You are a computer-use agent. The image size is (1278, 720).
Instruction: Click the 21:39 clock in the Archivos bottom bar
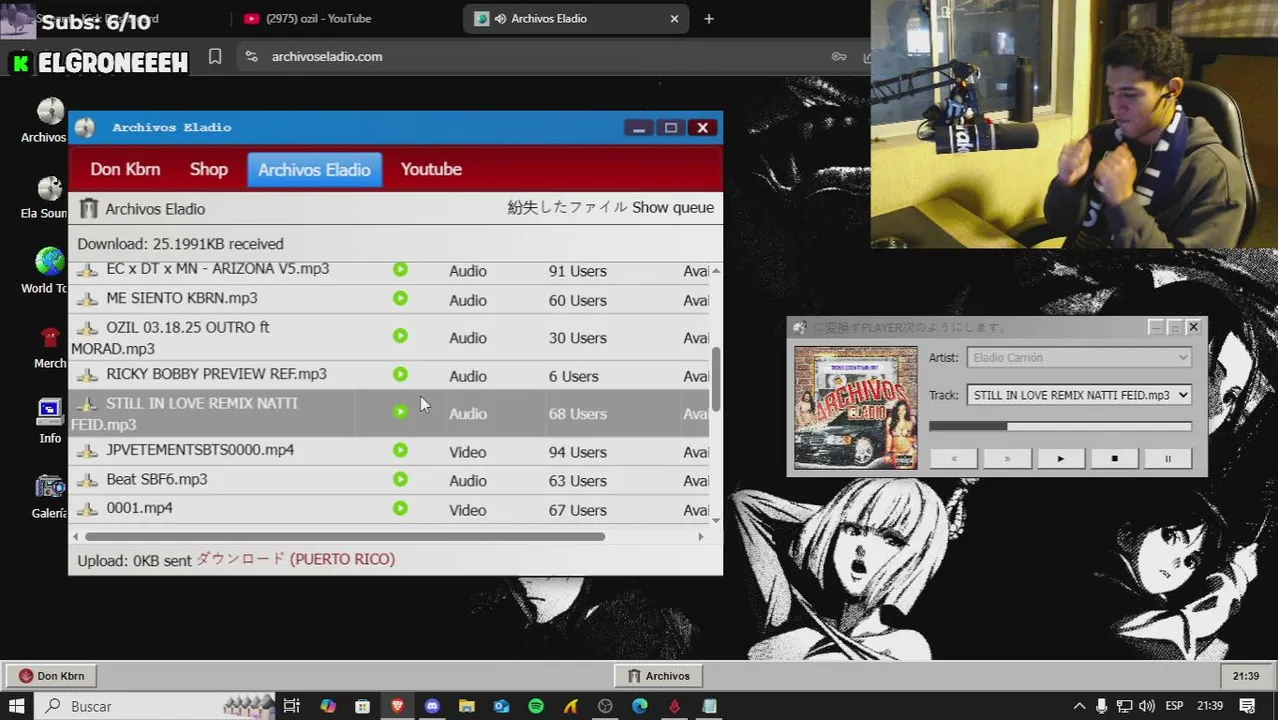pos(1246,676)
